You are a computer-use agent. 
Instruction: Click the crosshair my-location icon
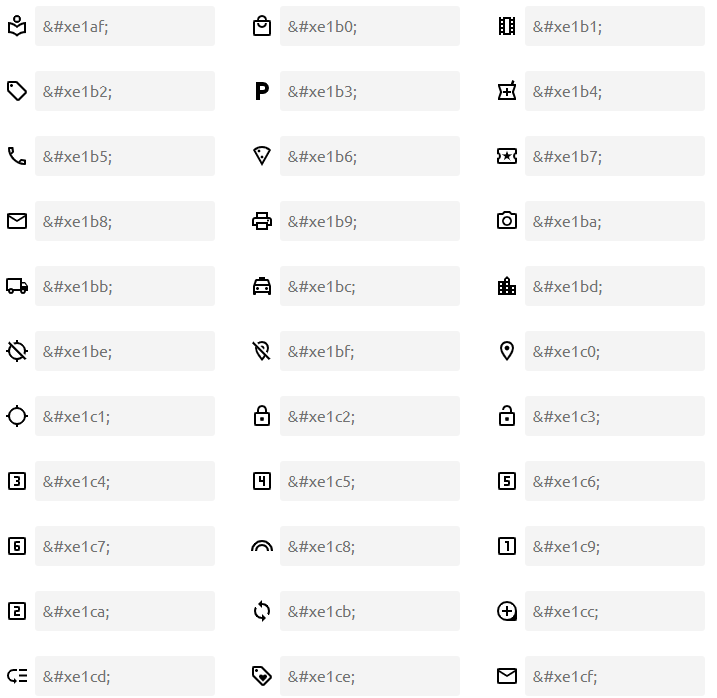17,416
